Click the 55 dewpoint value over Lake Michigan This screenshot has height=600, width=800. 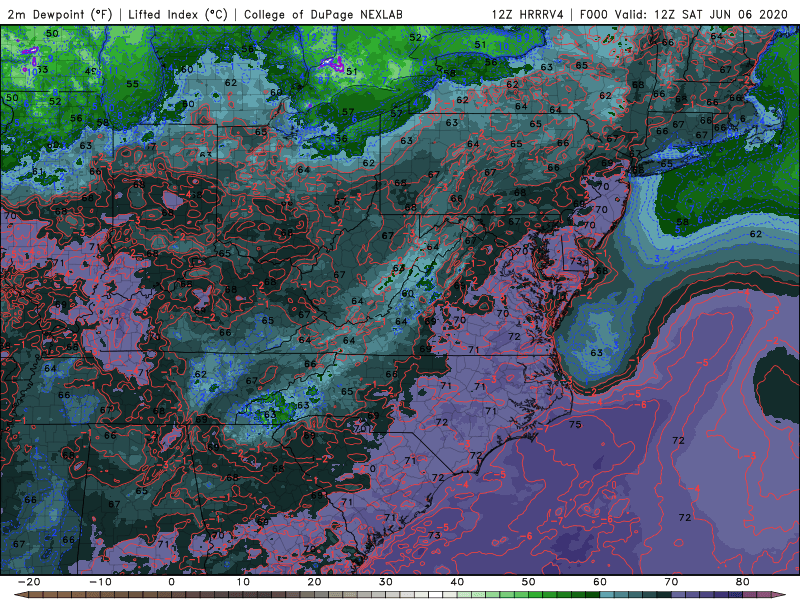132,84
